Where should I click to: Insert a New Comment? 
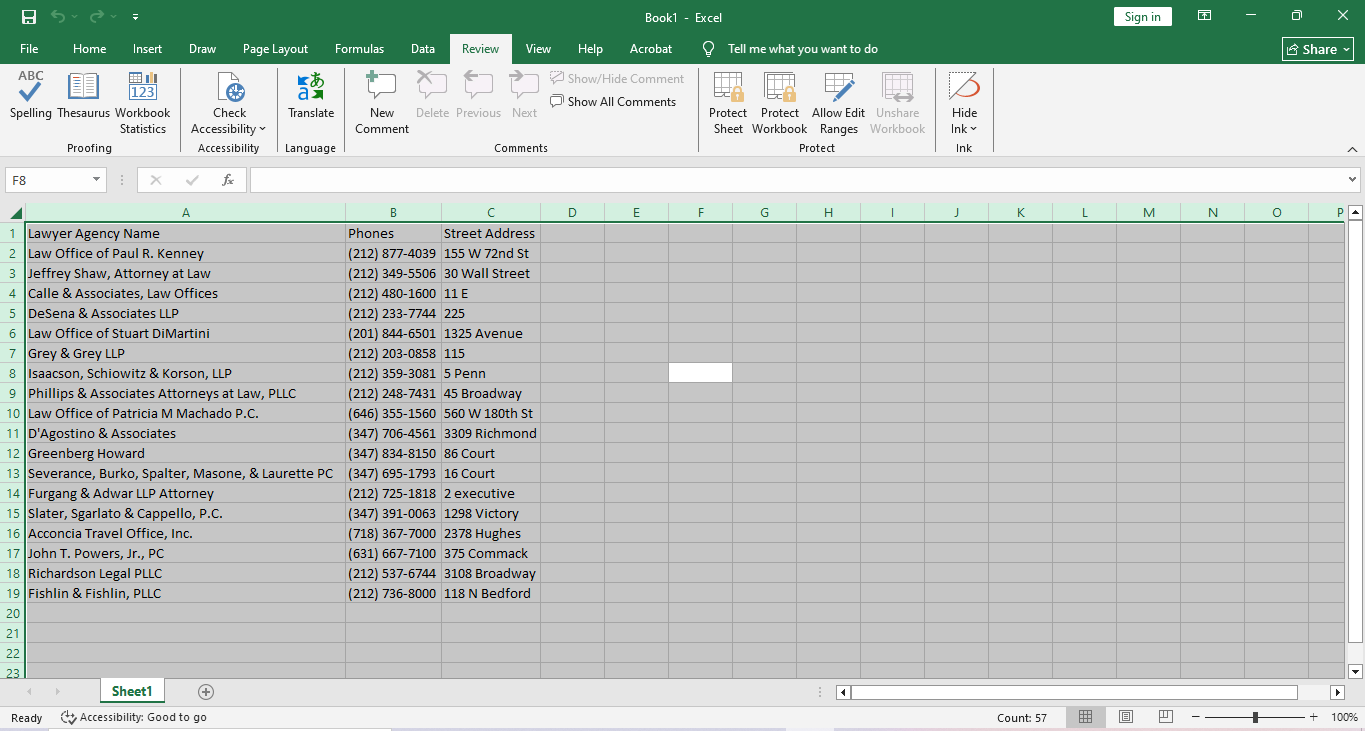[x=381, y=100]
